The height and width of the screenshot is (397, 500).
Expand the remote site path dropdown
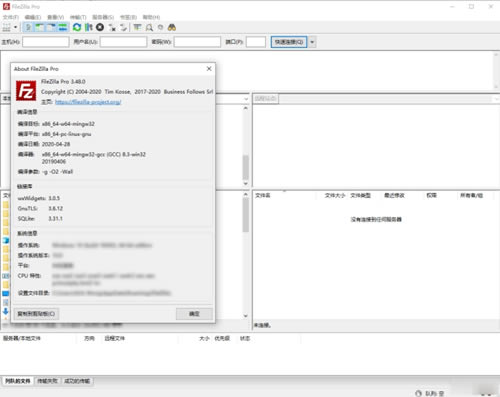coord(496,99)
